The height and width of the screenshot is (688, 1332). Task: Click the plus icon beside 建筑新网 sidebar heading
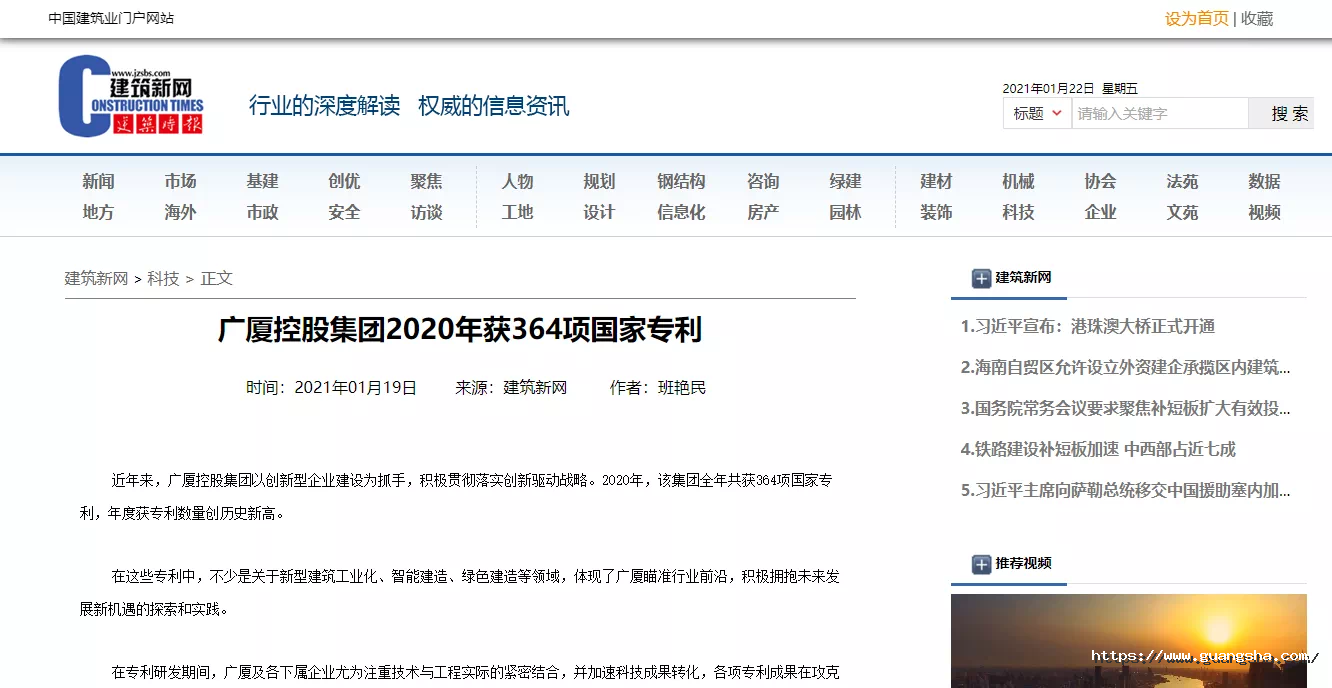coord(981,279)
